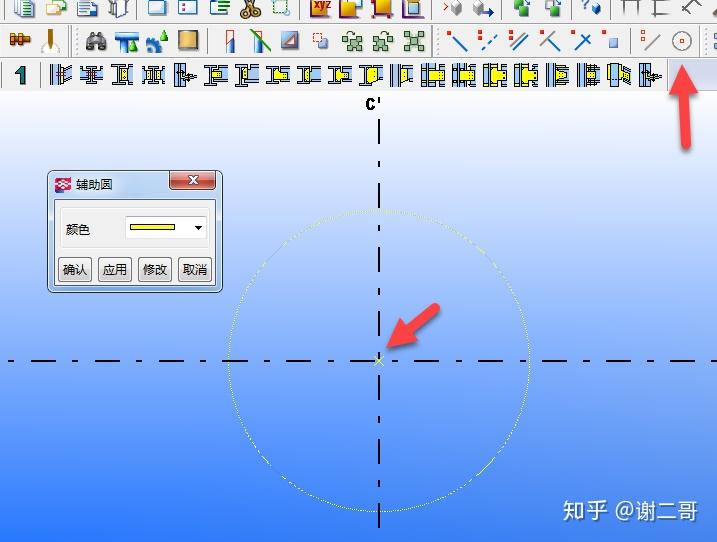Click the 取消 button
Image resolution: width=717 pixels, height=542 pixels.
195,269
